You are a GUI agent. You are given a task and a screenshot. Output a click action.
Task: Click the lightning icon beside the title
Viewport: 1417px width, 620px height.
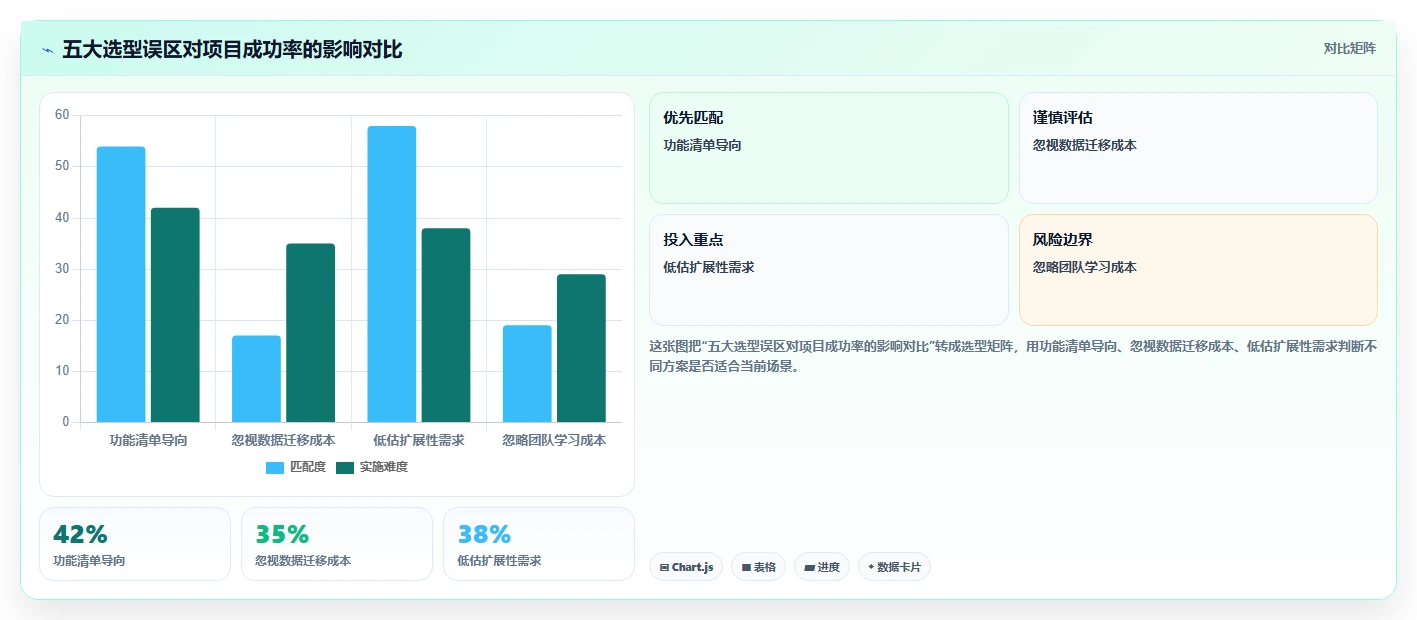click(x=47, y=50)
